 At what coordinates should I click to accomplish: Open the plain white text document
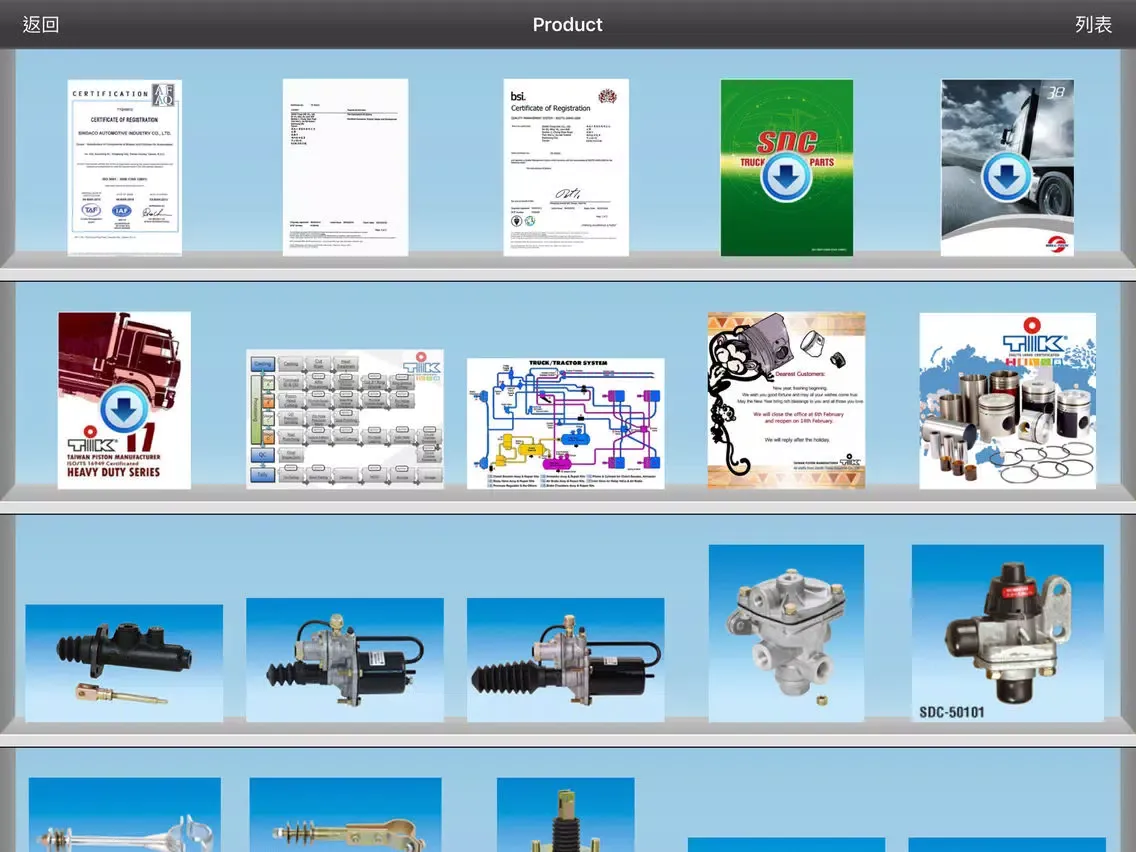click(346, 167)
